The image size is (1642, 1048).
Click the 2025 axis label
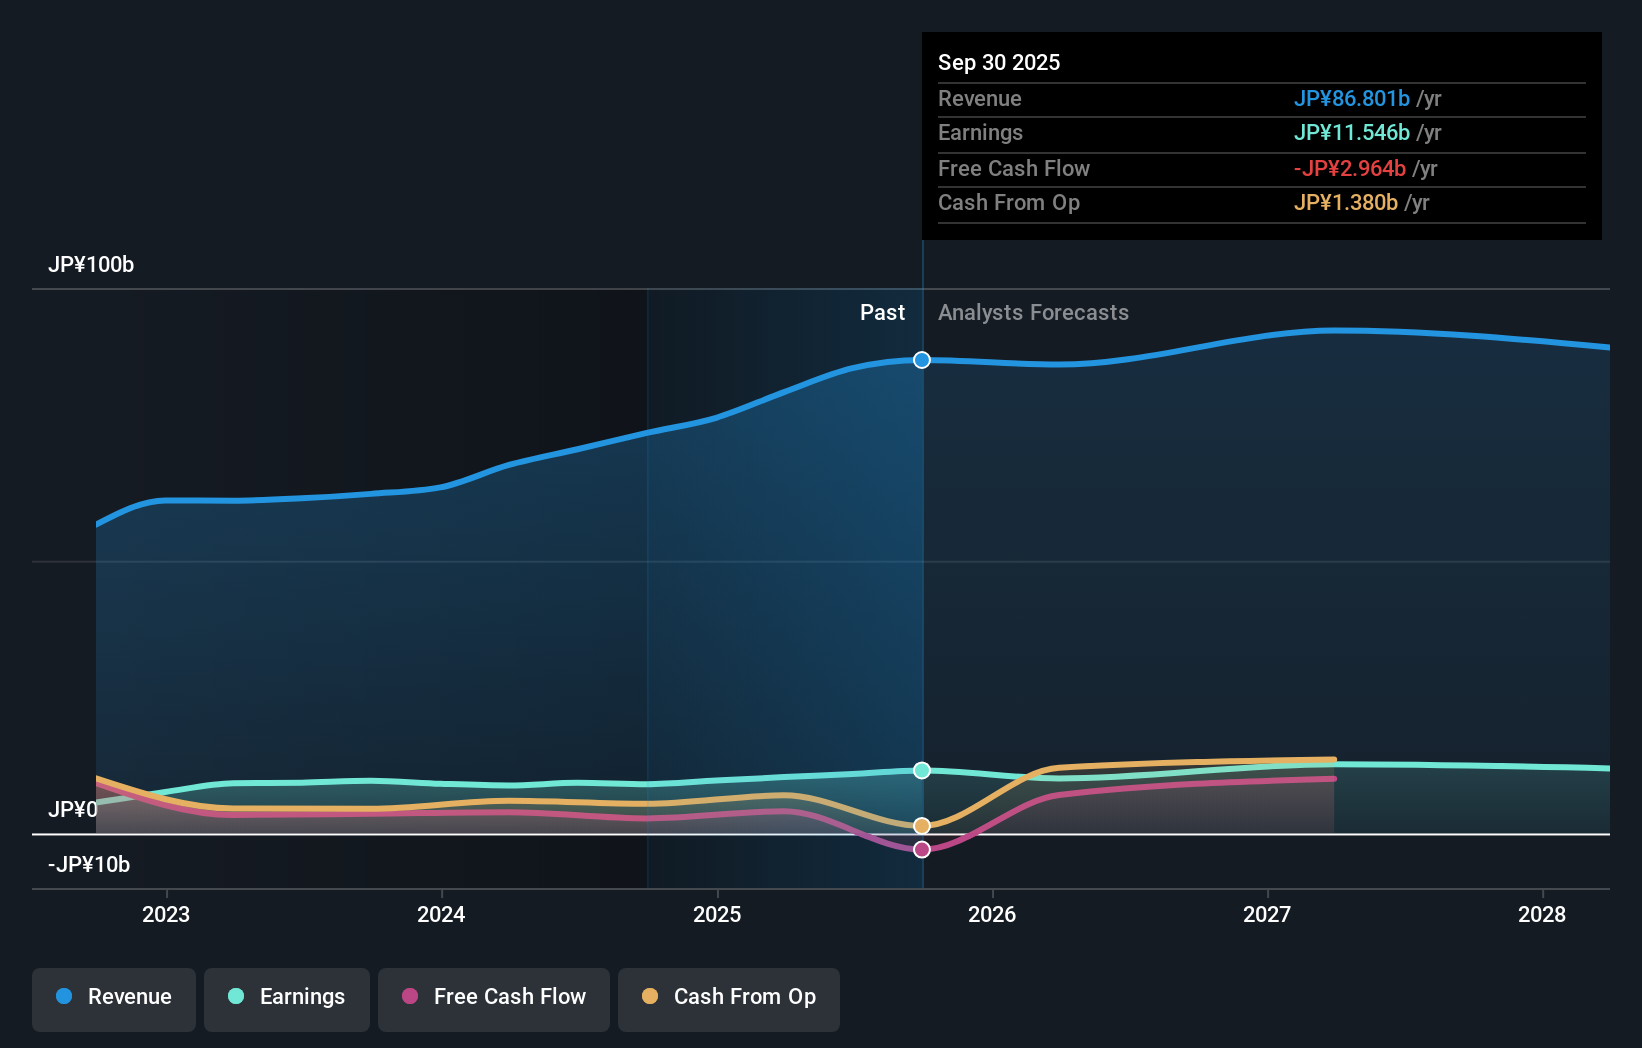click(716, 914)
